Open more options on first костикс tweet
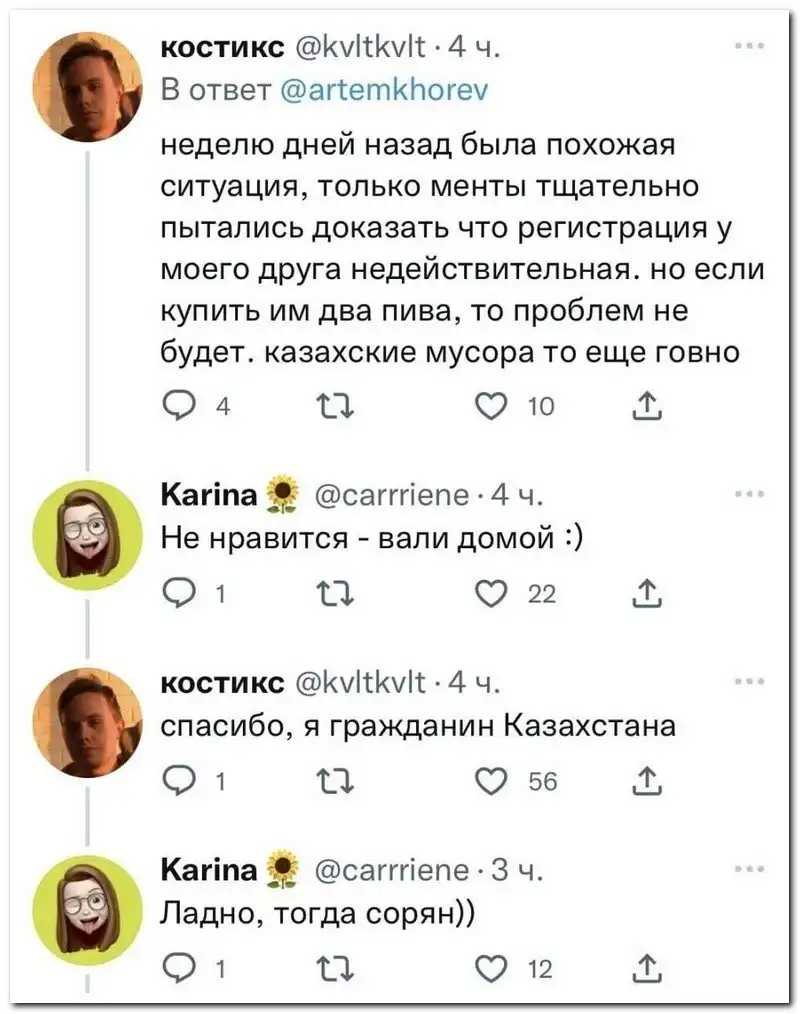 click(x=746, y=47)
